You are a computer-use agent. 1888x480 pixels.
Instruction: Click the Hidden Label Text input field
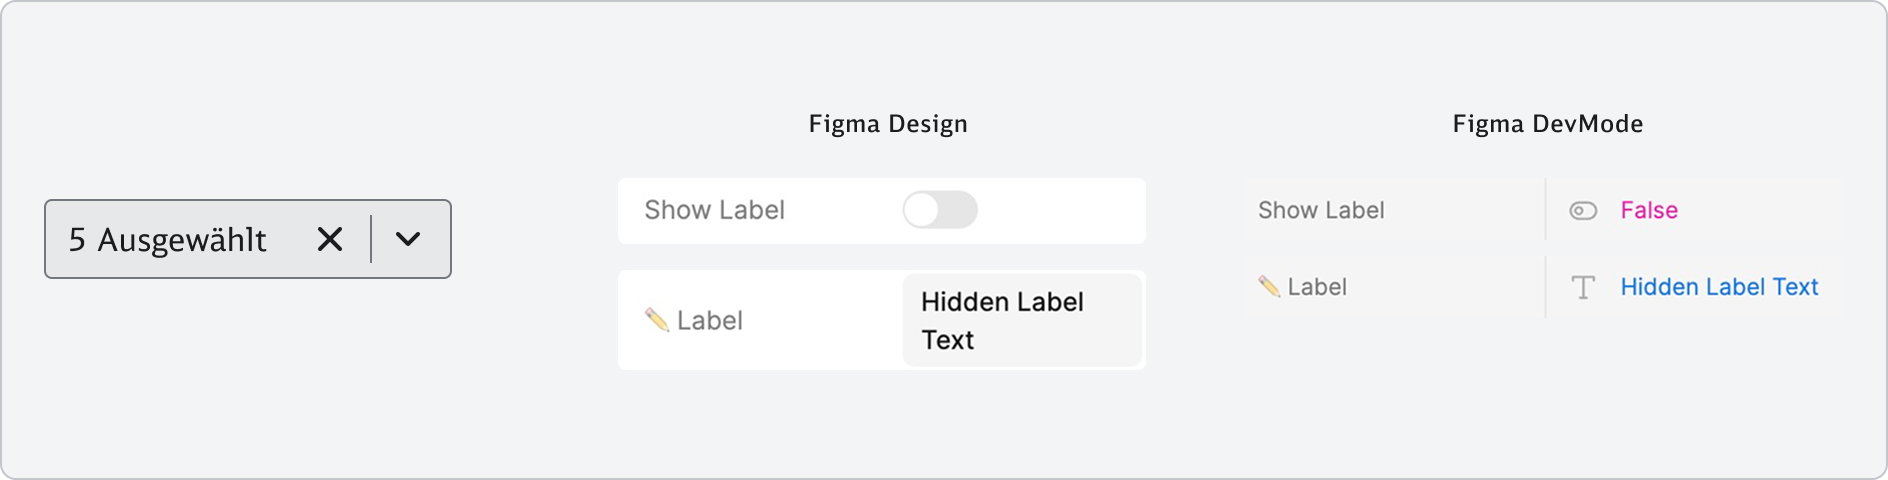point(1021,321)
